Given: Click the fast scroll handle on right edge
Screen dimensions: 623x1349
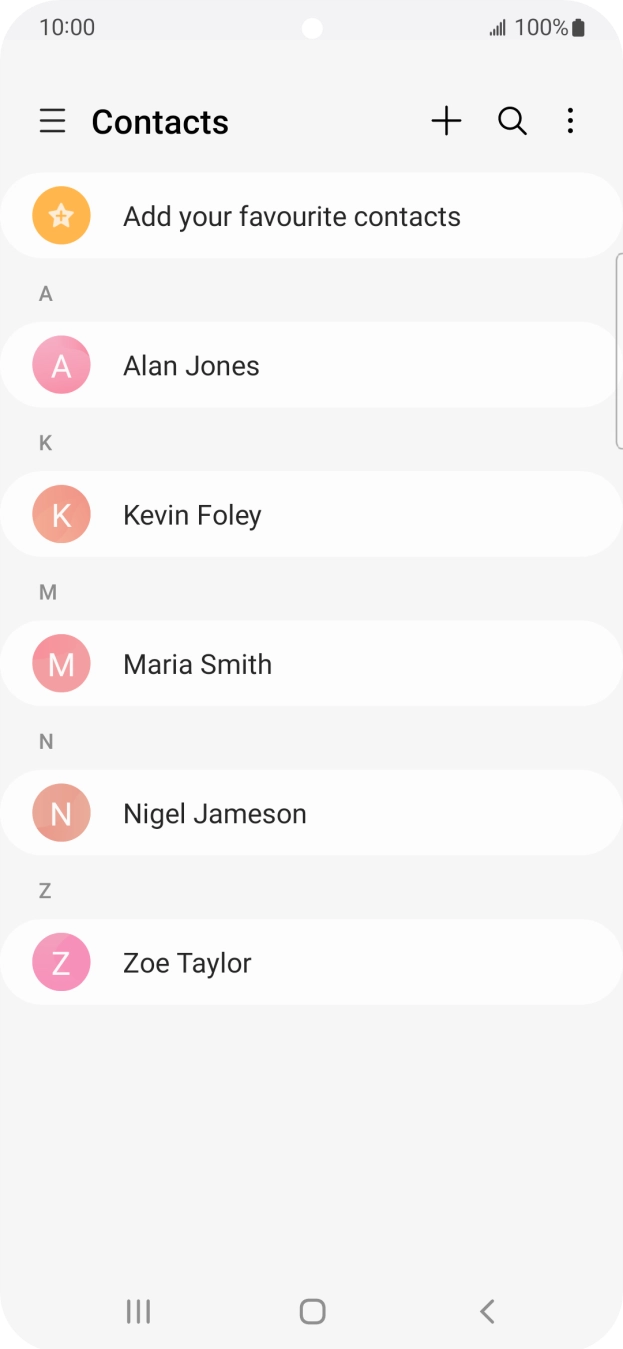Looking at the screenshot, I should (x=619, y=351).
